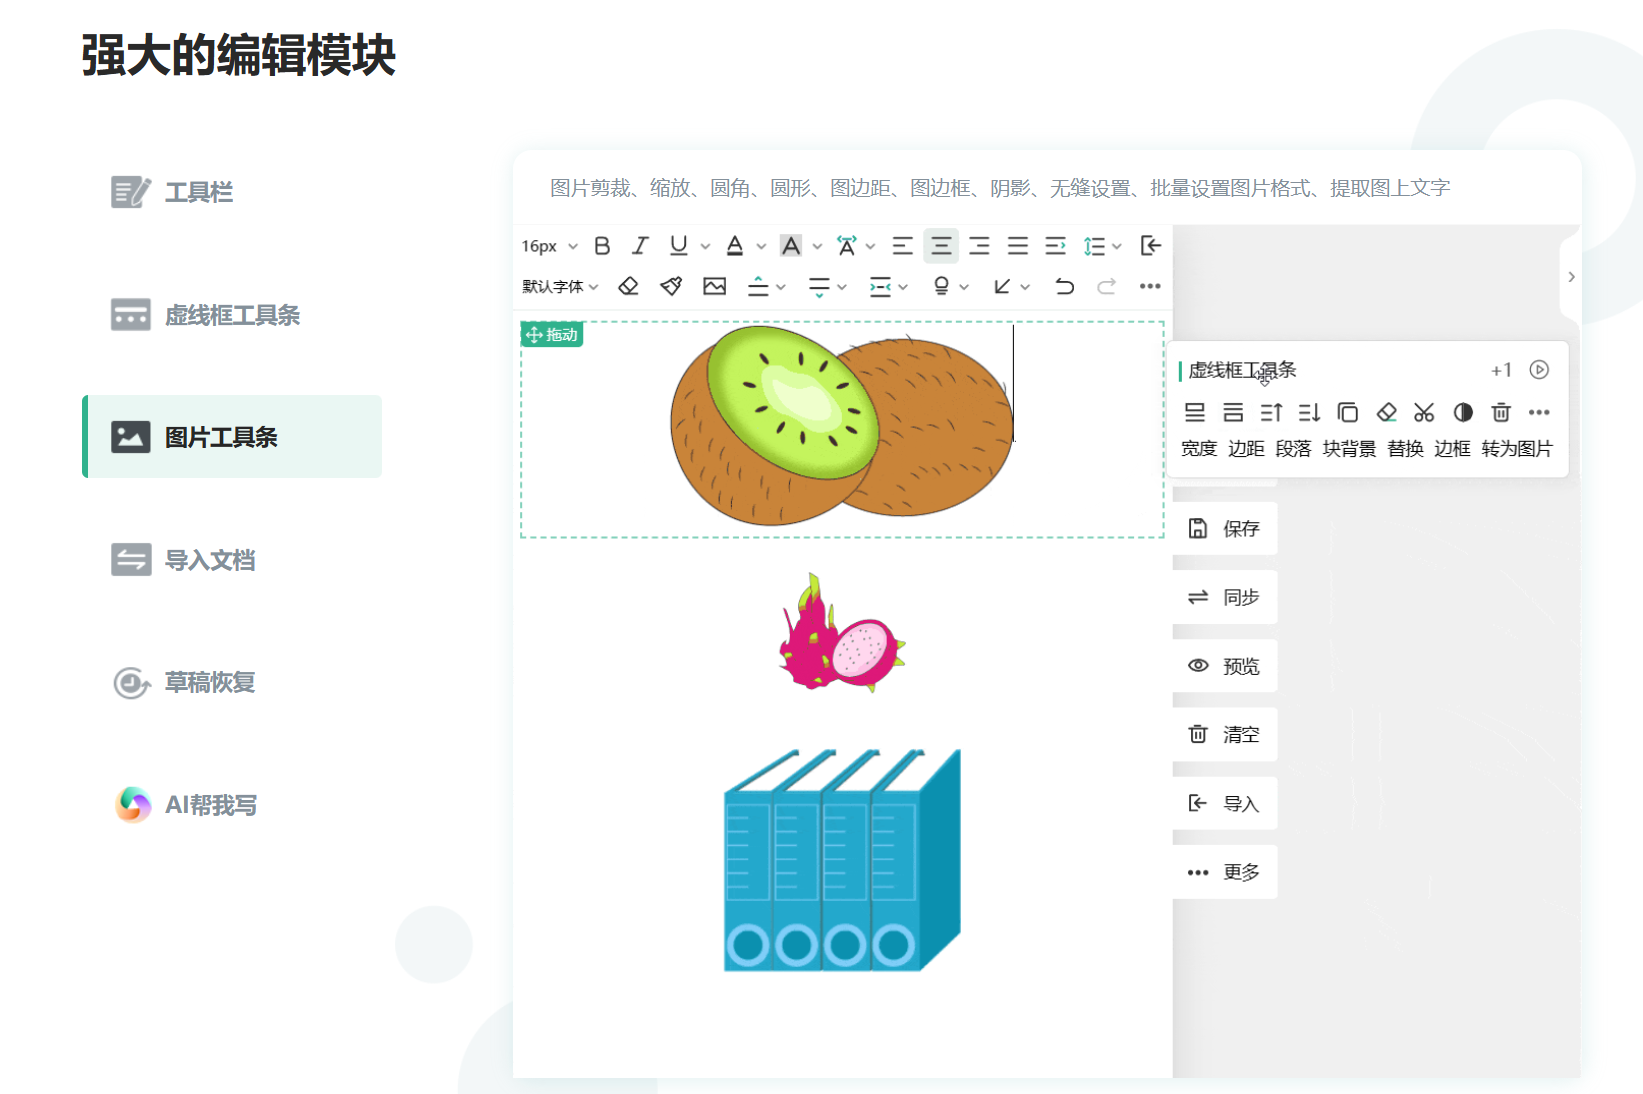
Task: Click the trash delete icon in 虚线框工具条
Action: click(1500, 412)
